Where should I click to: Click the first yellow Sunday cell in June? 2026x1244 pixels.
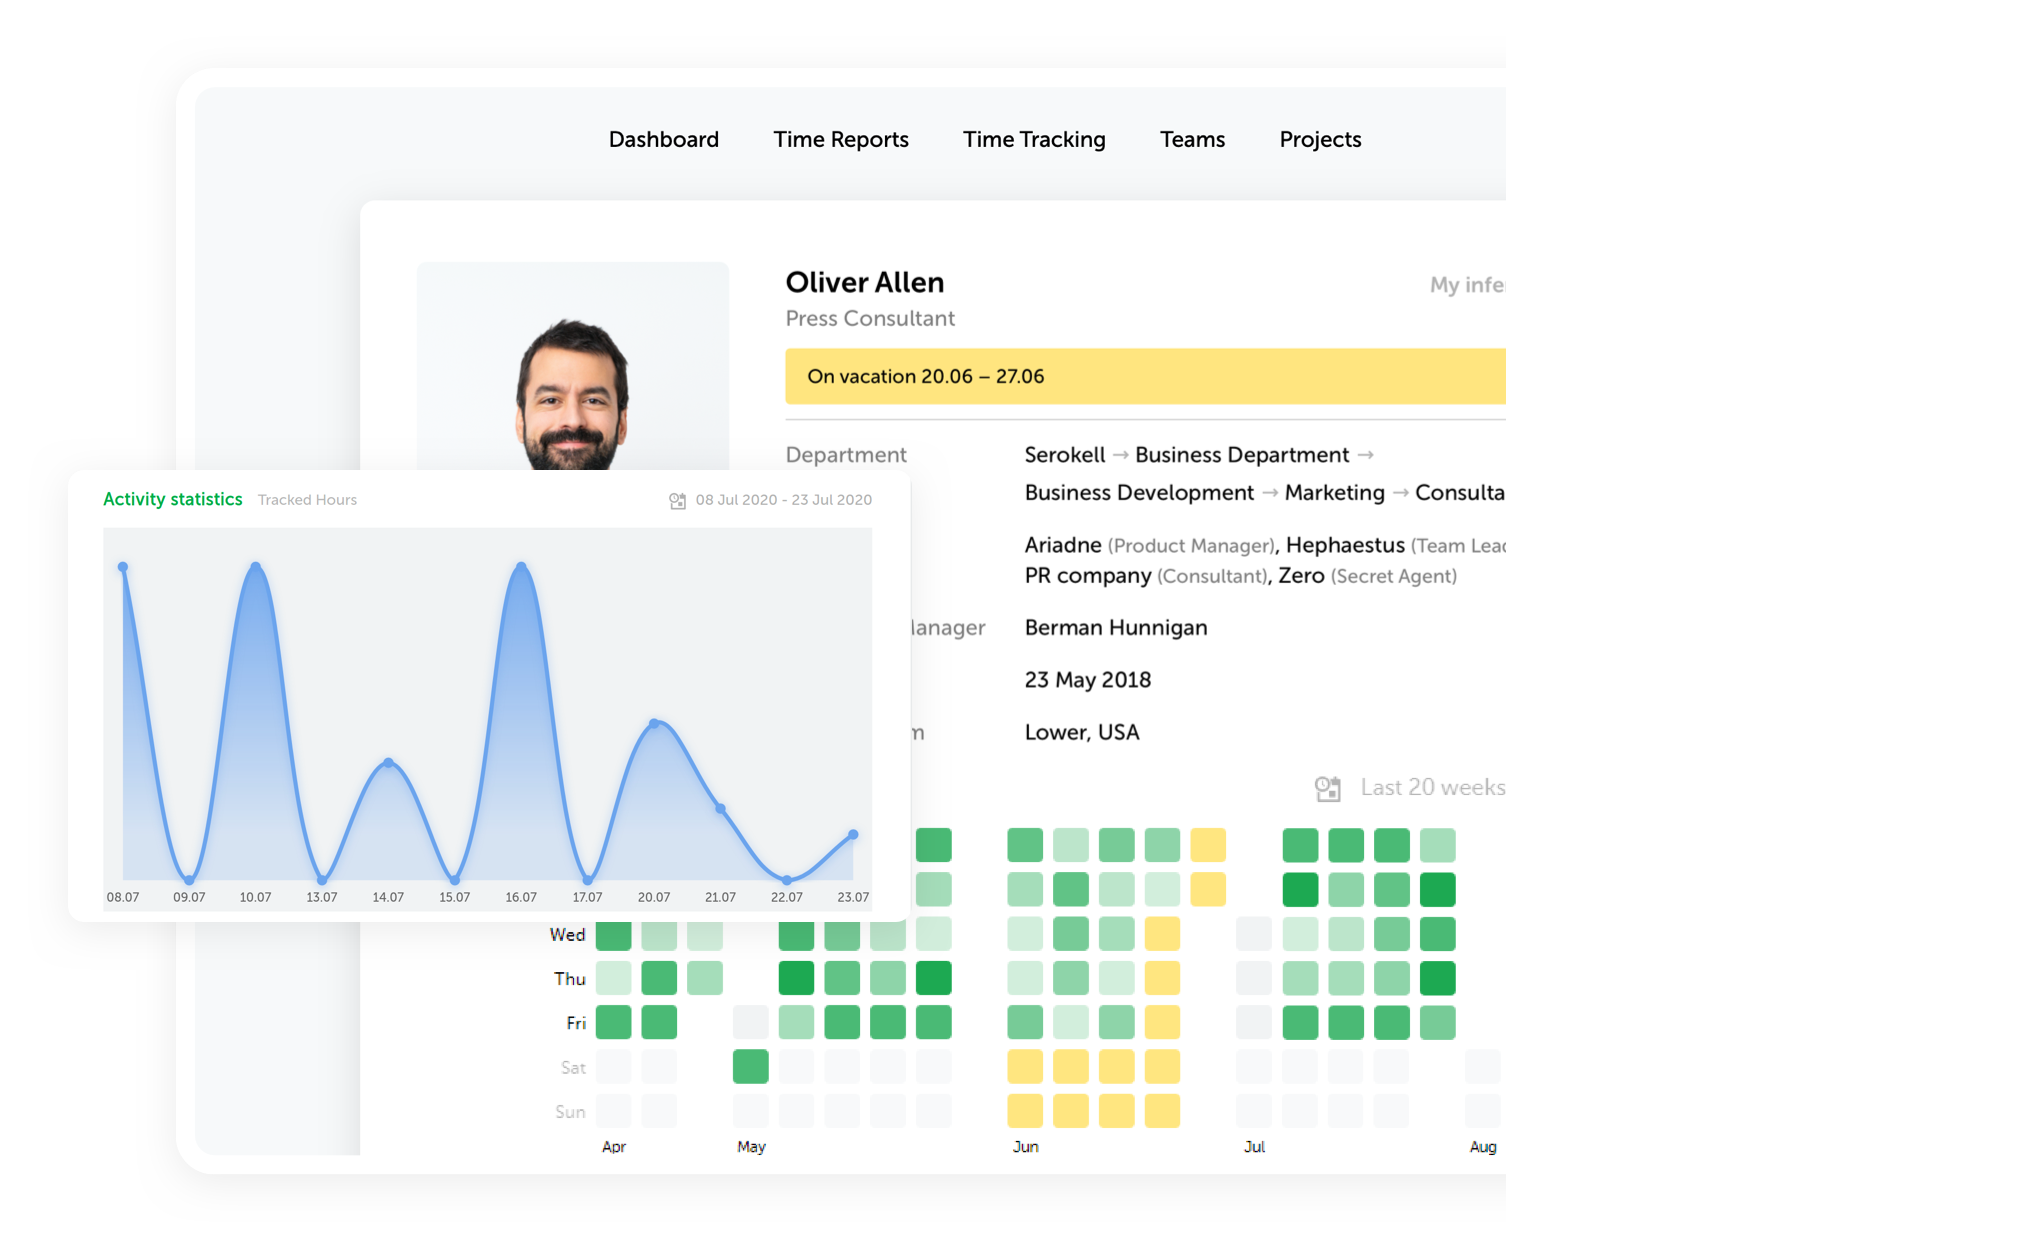pyautogui.click(x=1024, y=1111)
